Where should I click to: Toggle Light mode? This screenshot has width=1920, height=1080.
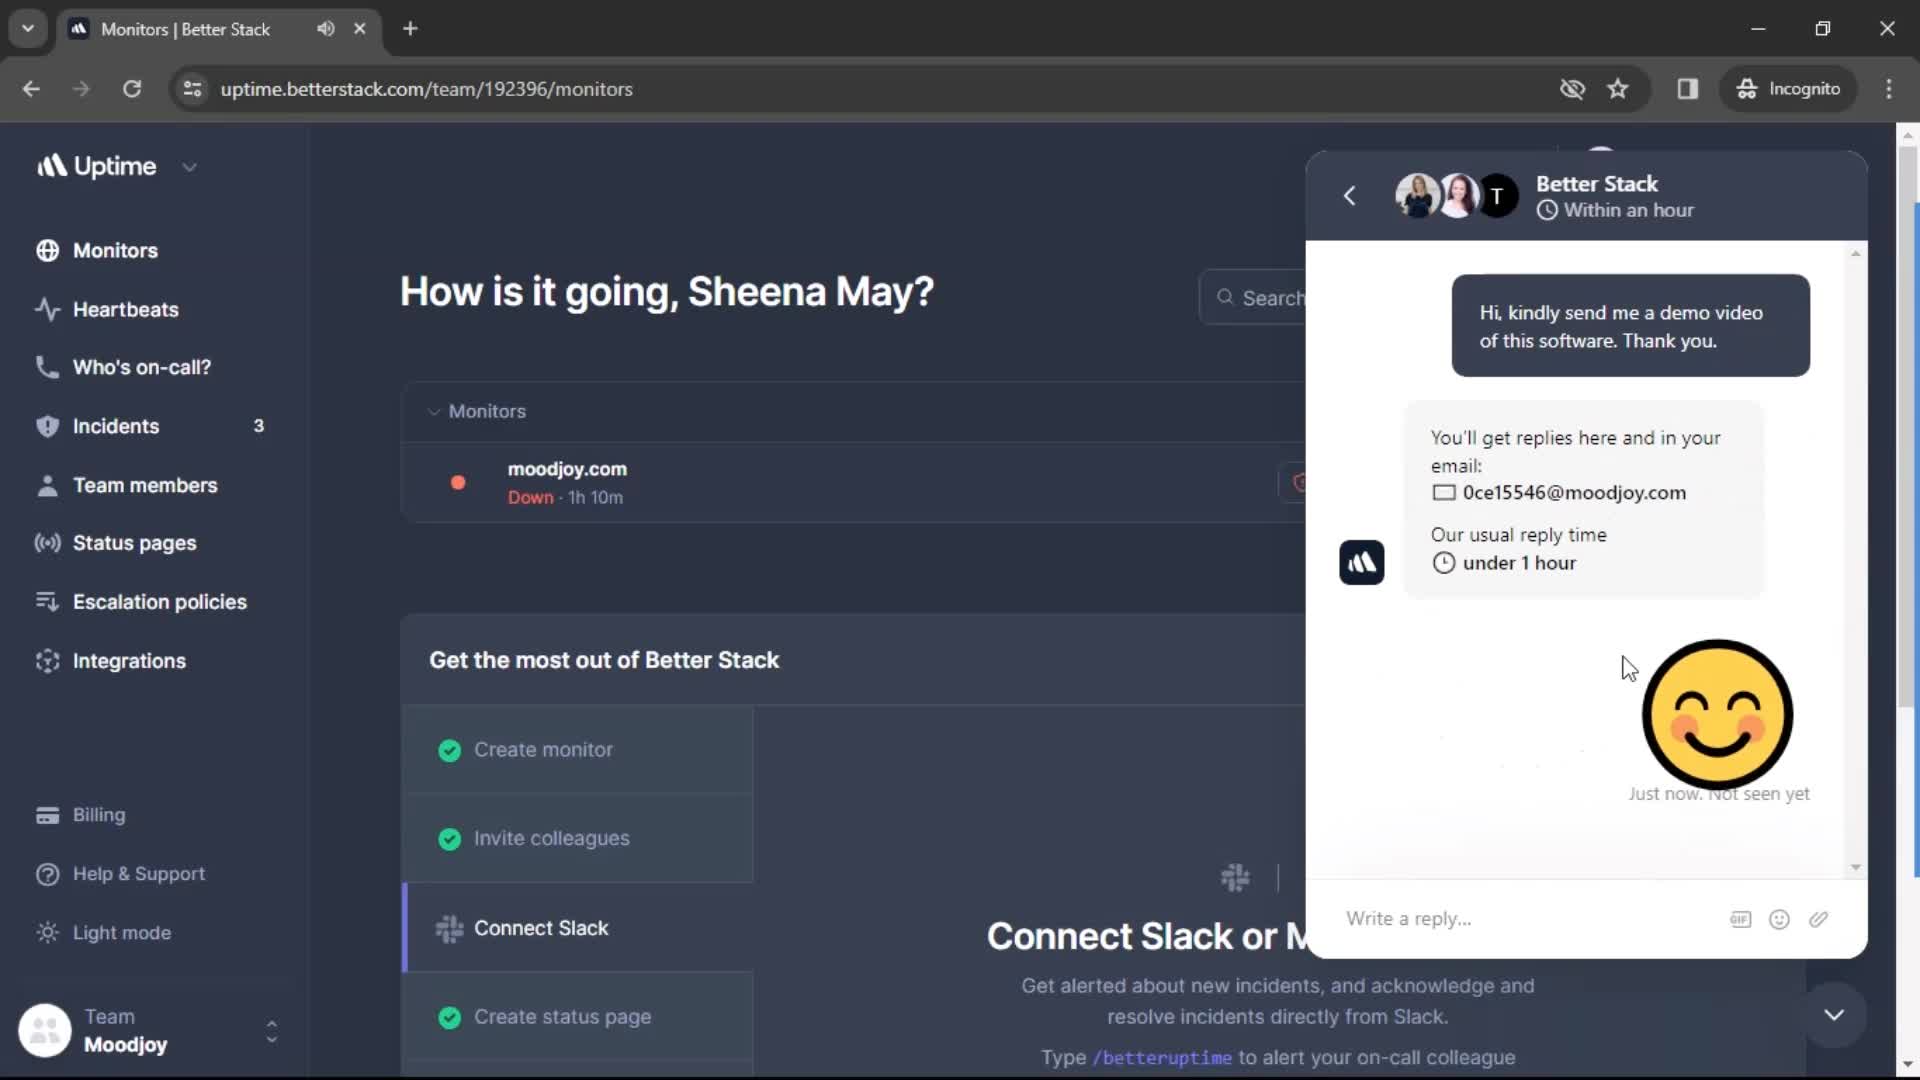tap(103, 933)
